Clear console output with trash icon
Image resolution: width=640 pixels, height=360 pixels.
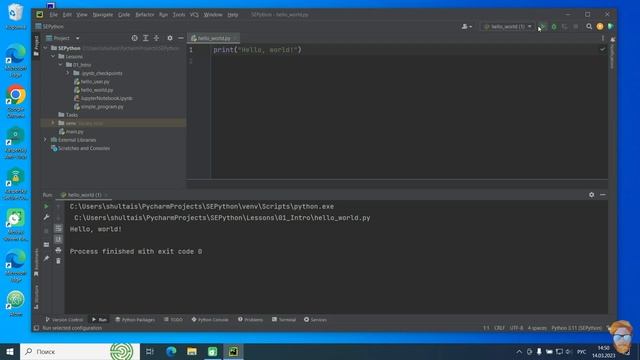(58, 261)
